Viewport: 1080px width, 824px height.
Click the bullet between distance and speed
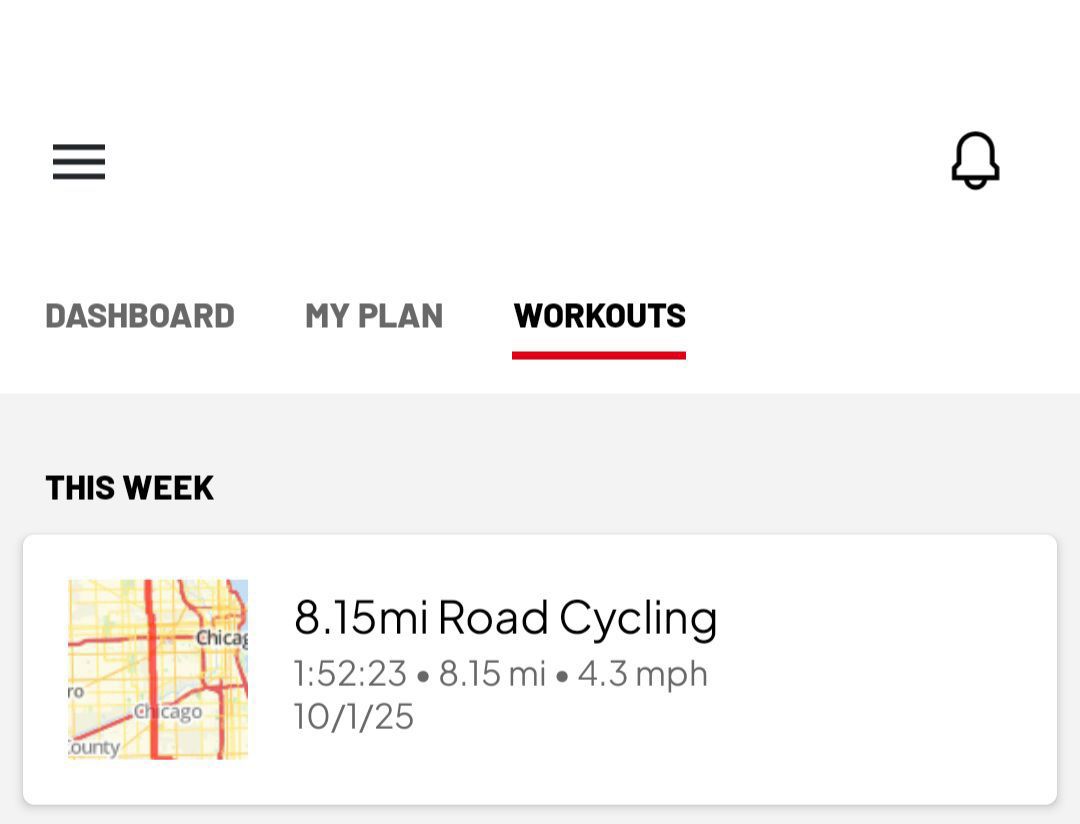[562, 676]
